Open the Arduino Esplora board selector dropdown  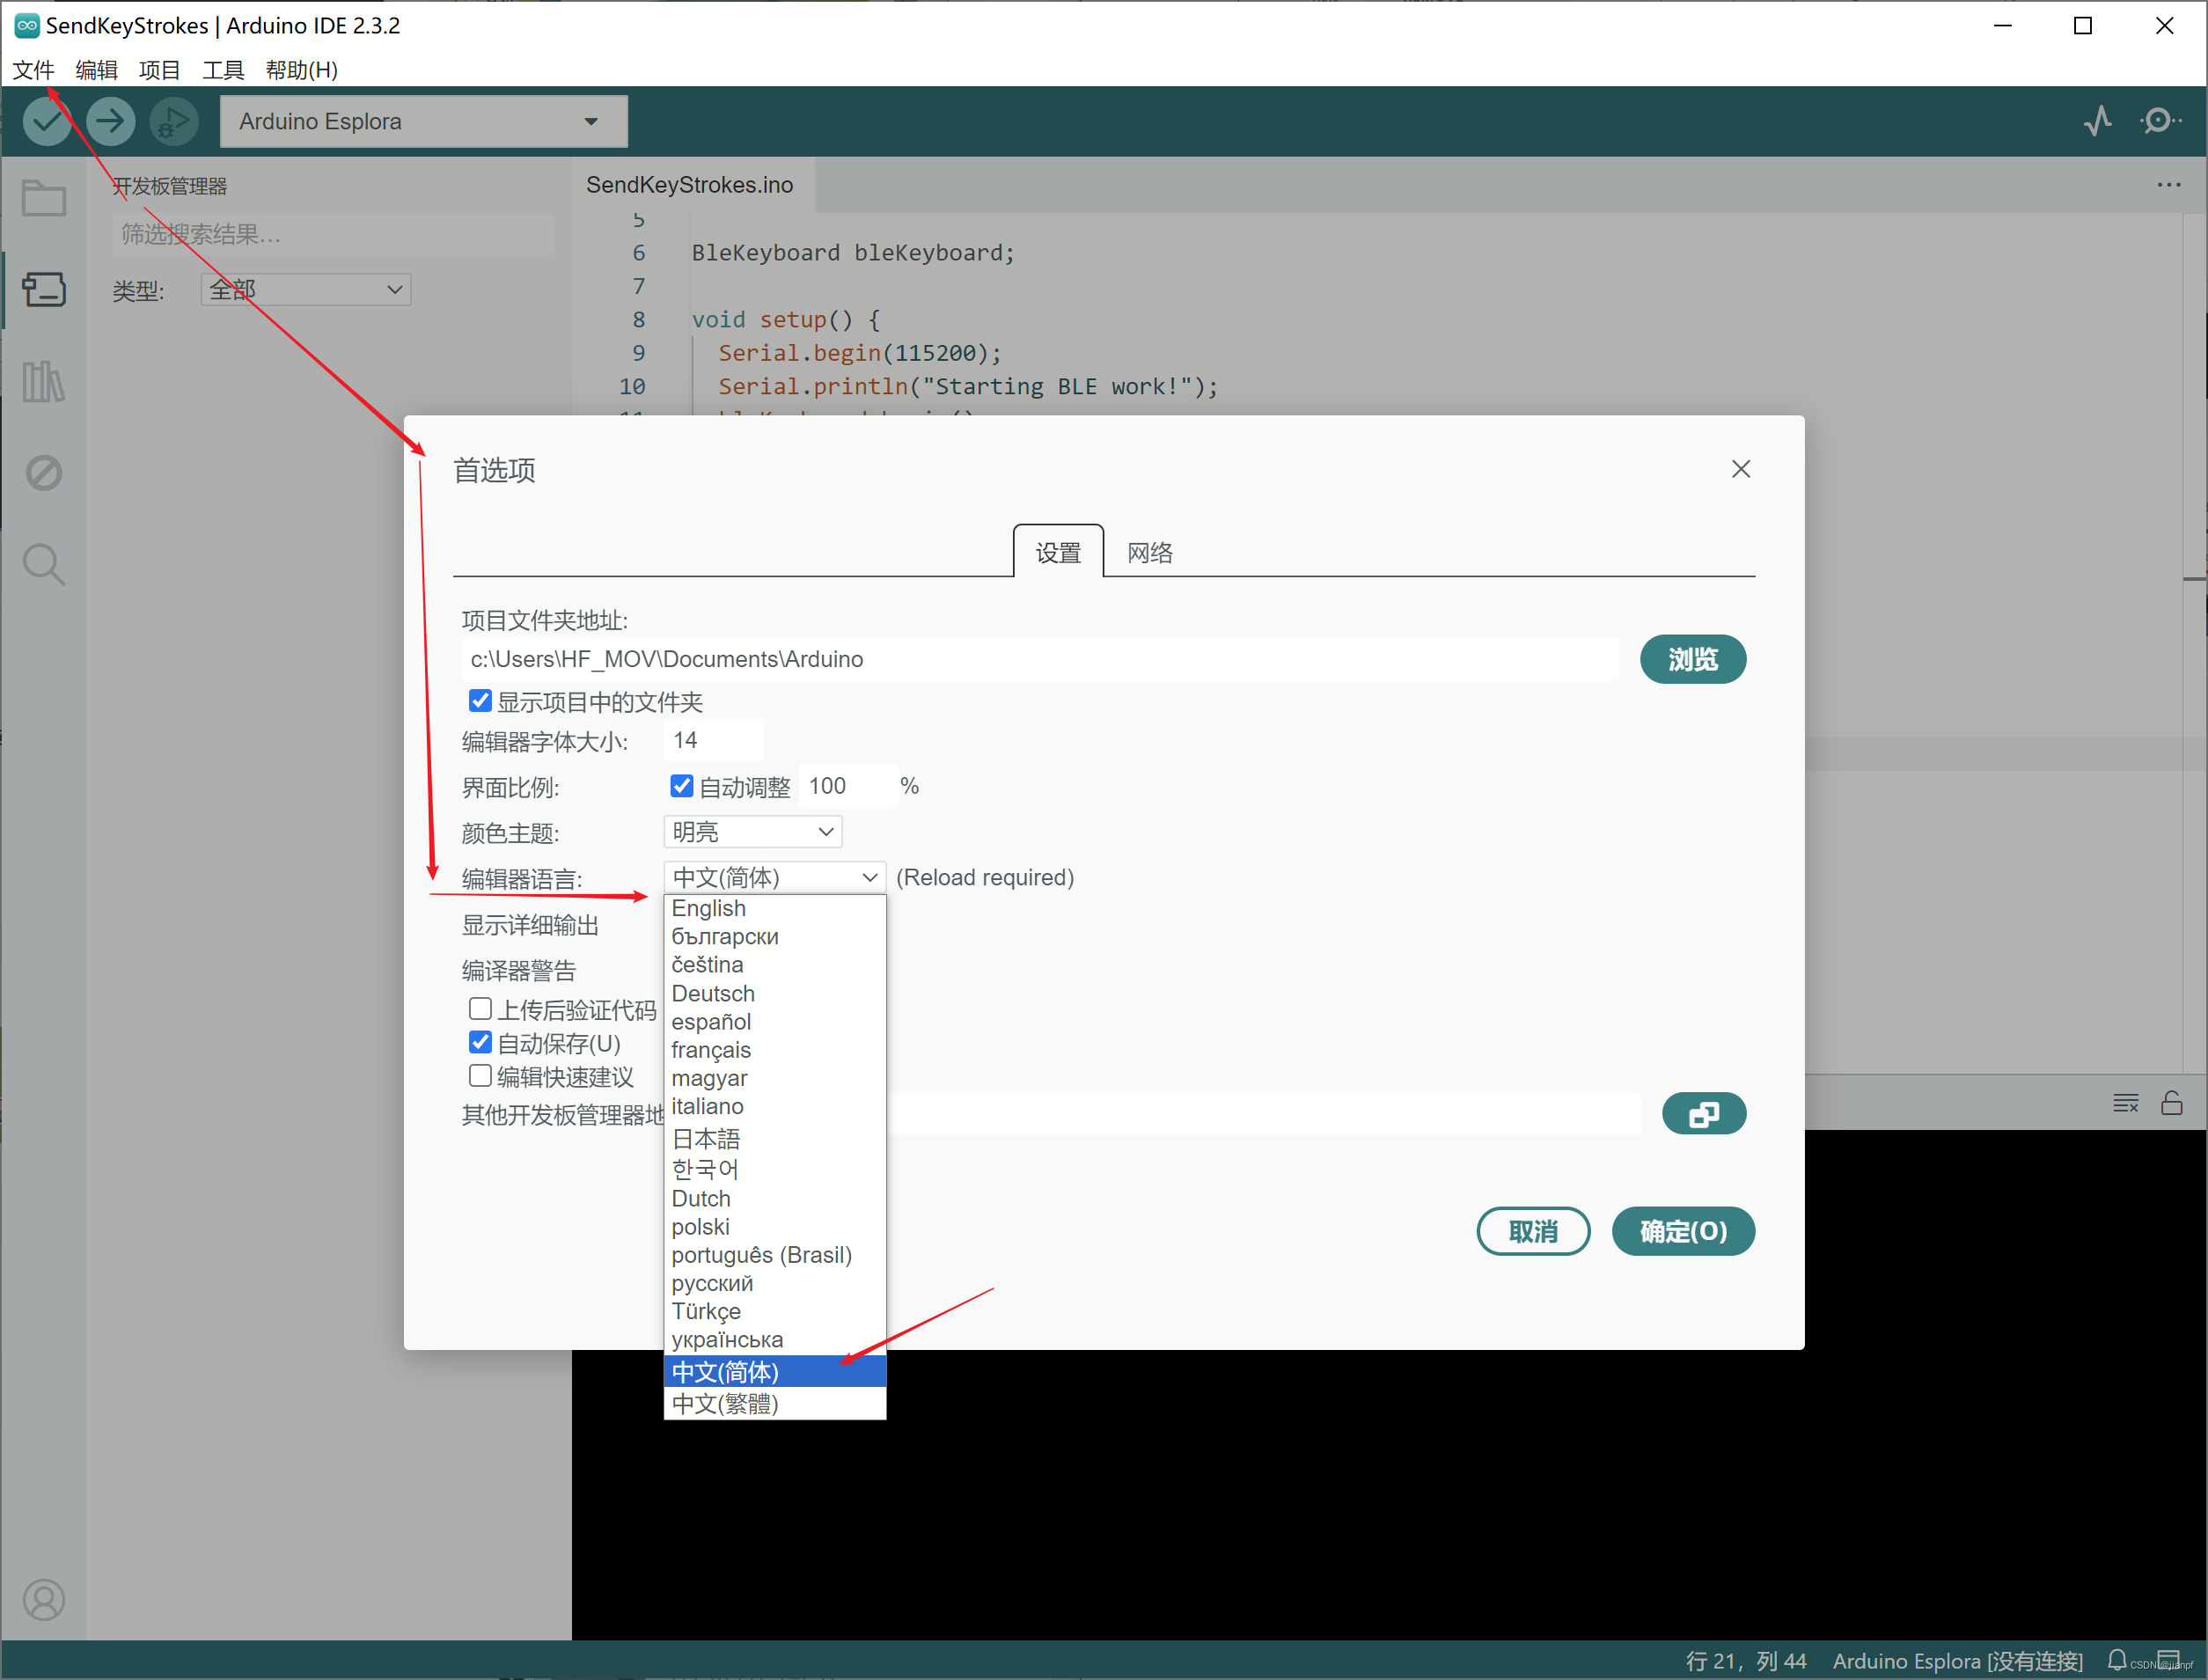click(424, 121)
